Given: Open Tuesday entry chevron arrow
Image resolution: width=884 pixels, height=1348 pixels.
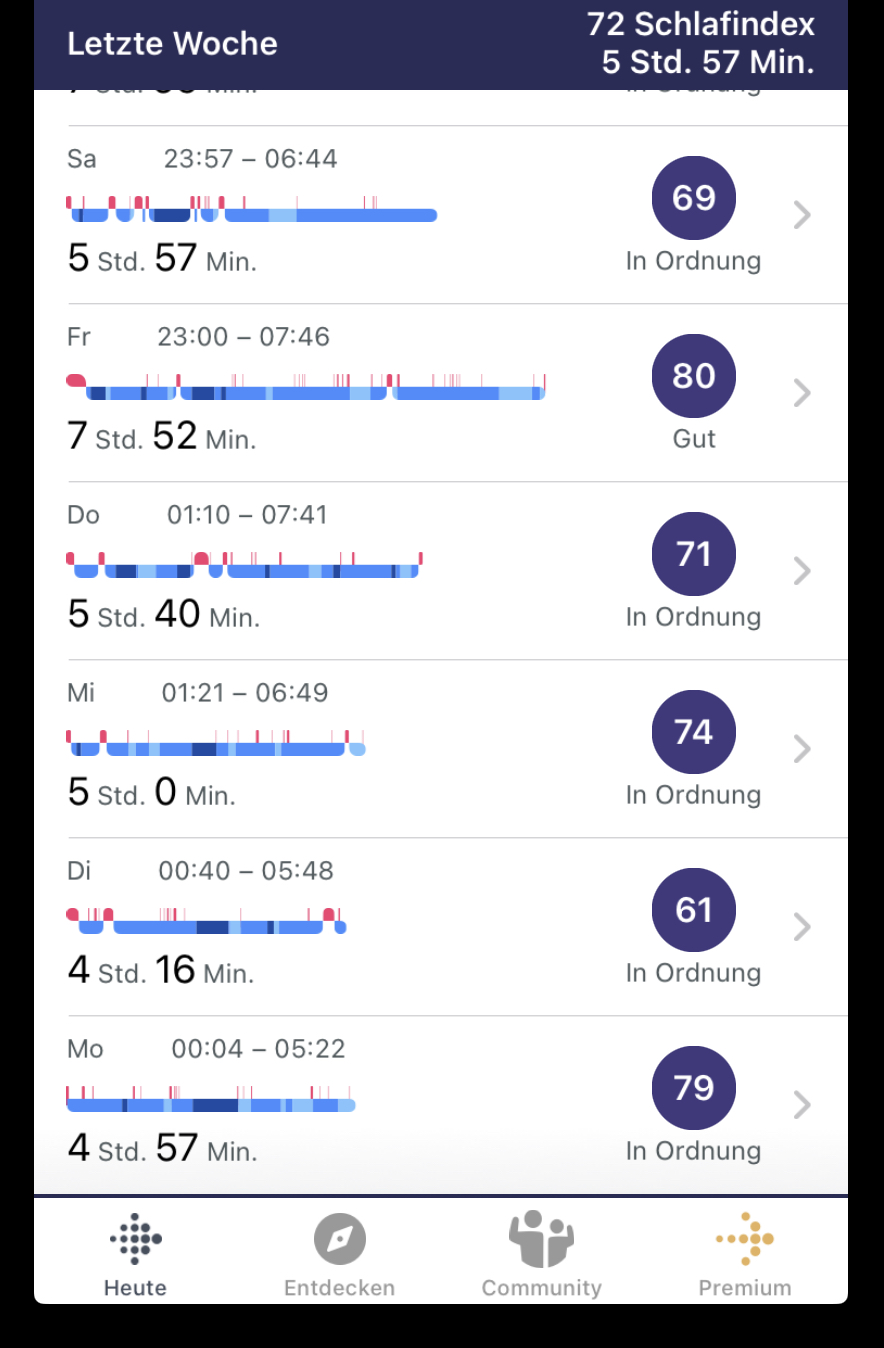Looking at the screenshot, I should pyautogui.click(x=802, y=927).
